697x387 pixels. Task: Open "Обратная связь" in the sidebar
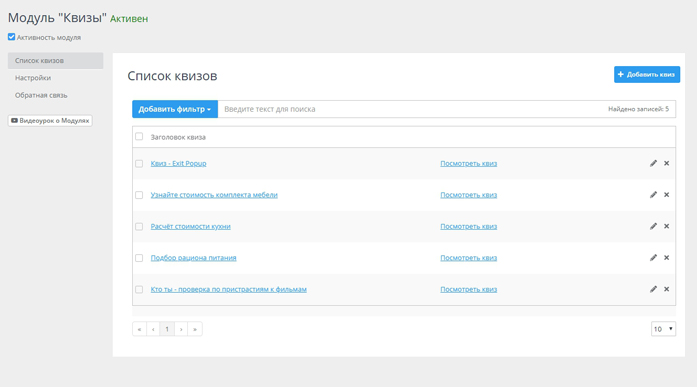[41, 95]
